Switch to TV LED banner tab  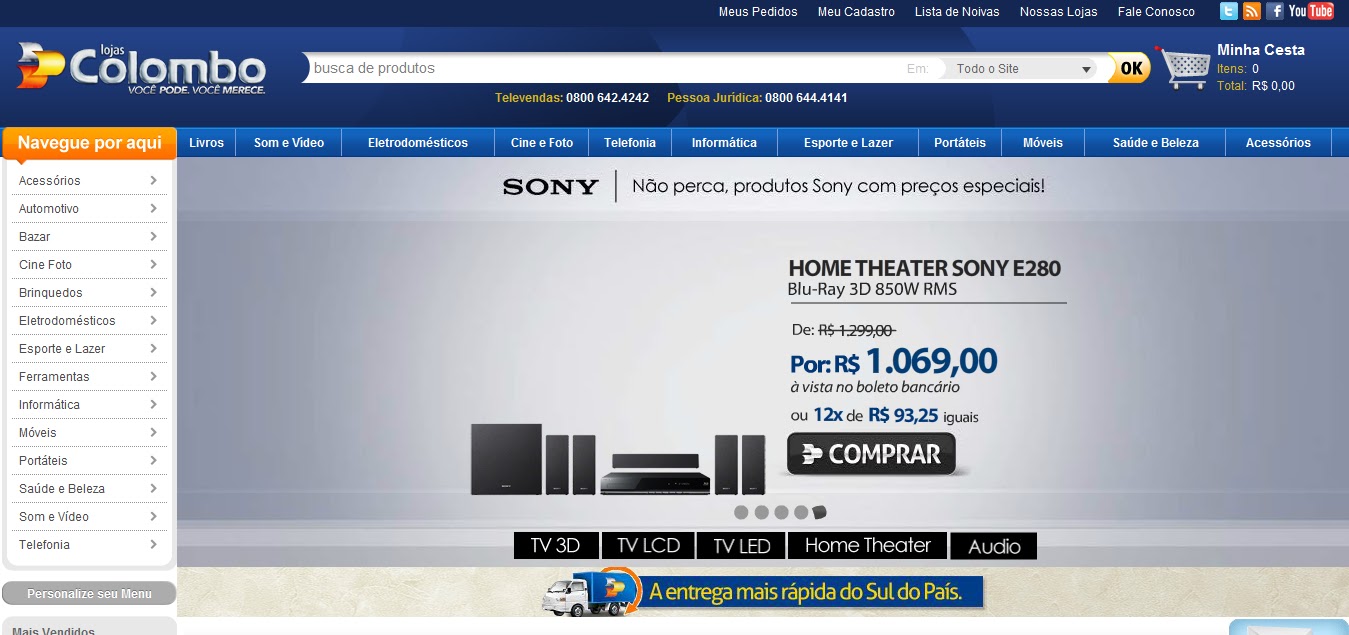[741, 546]
